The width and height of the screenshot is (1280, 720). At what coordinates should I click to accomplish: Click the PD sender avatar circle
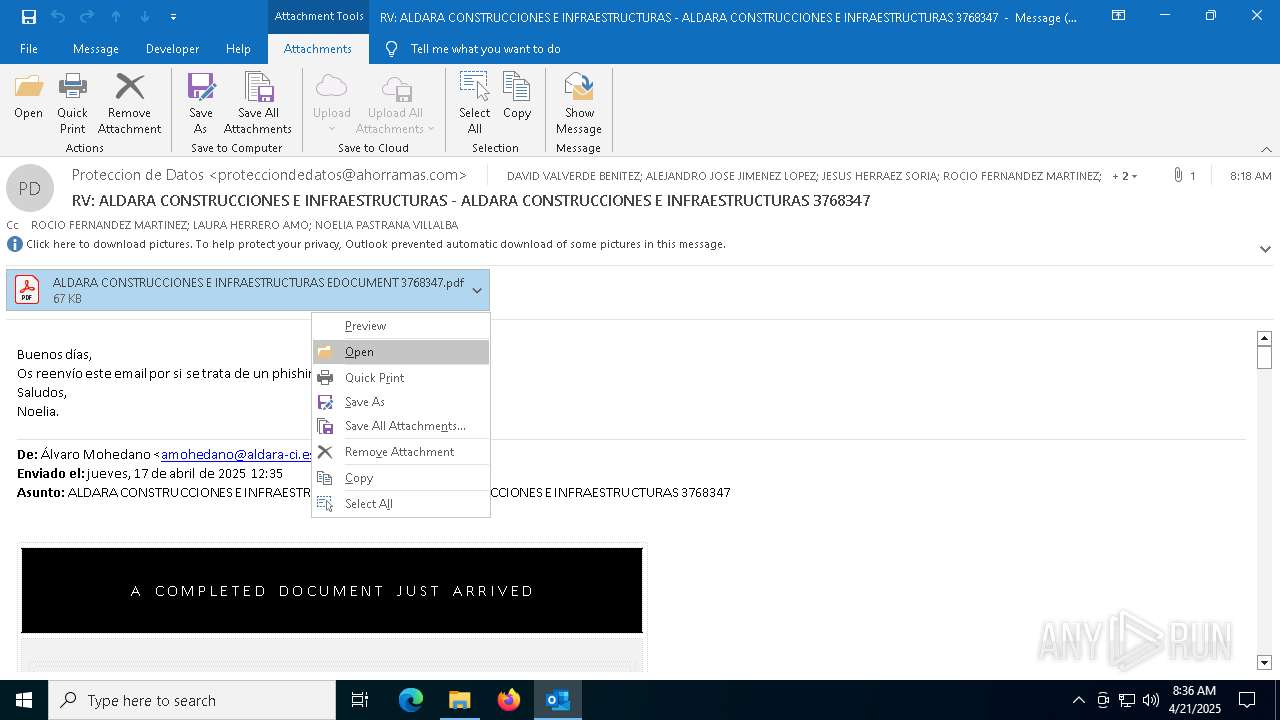coord(30,188)
